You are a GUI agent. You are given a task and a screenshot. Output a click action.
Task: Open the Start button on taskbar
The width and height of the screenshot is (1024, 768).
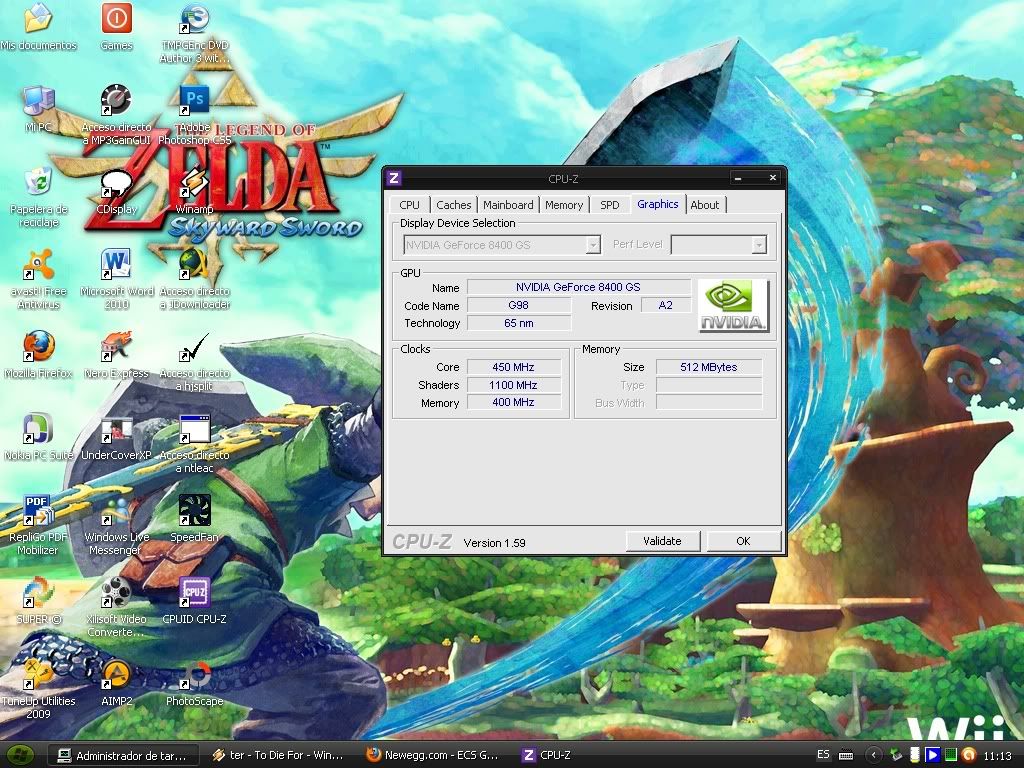pos(22,755)
